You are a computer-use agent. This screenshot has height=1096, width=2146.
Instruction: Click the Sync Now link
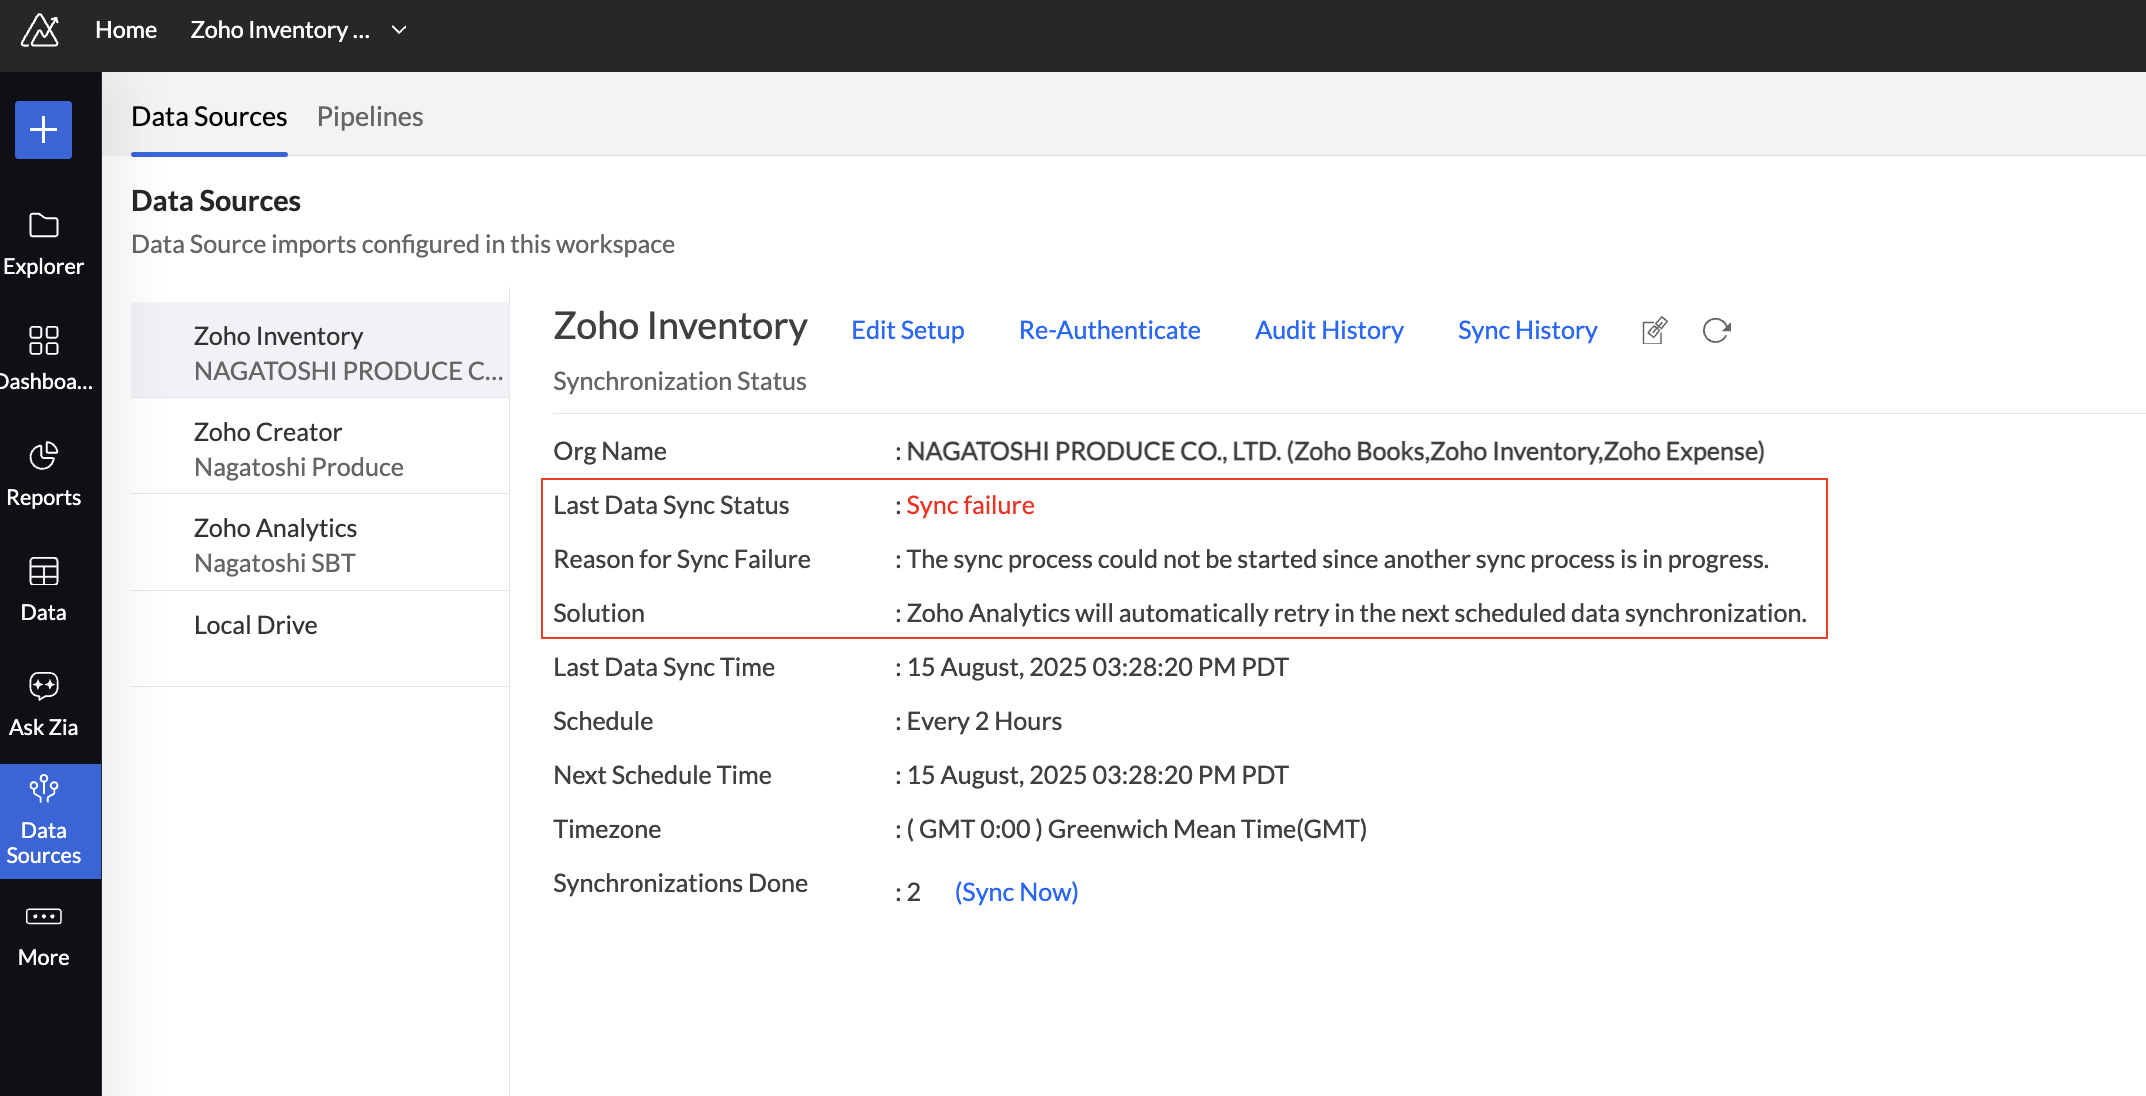[1016, 892]
